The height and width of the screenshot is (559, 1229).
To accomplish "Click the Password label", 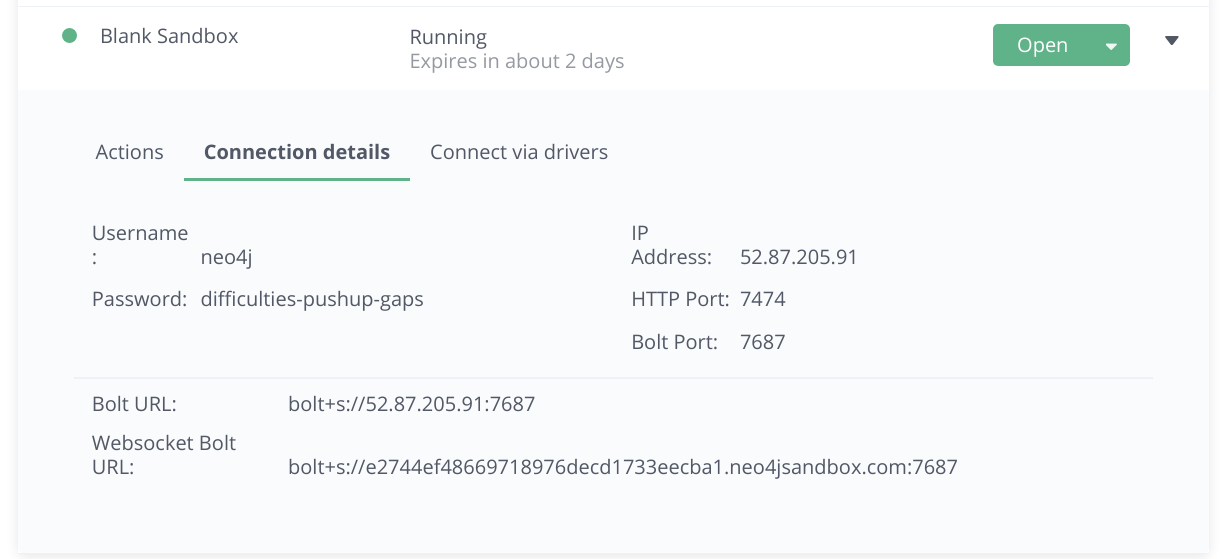I will pos(139,299).
